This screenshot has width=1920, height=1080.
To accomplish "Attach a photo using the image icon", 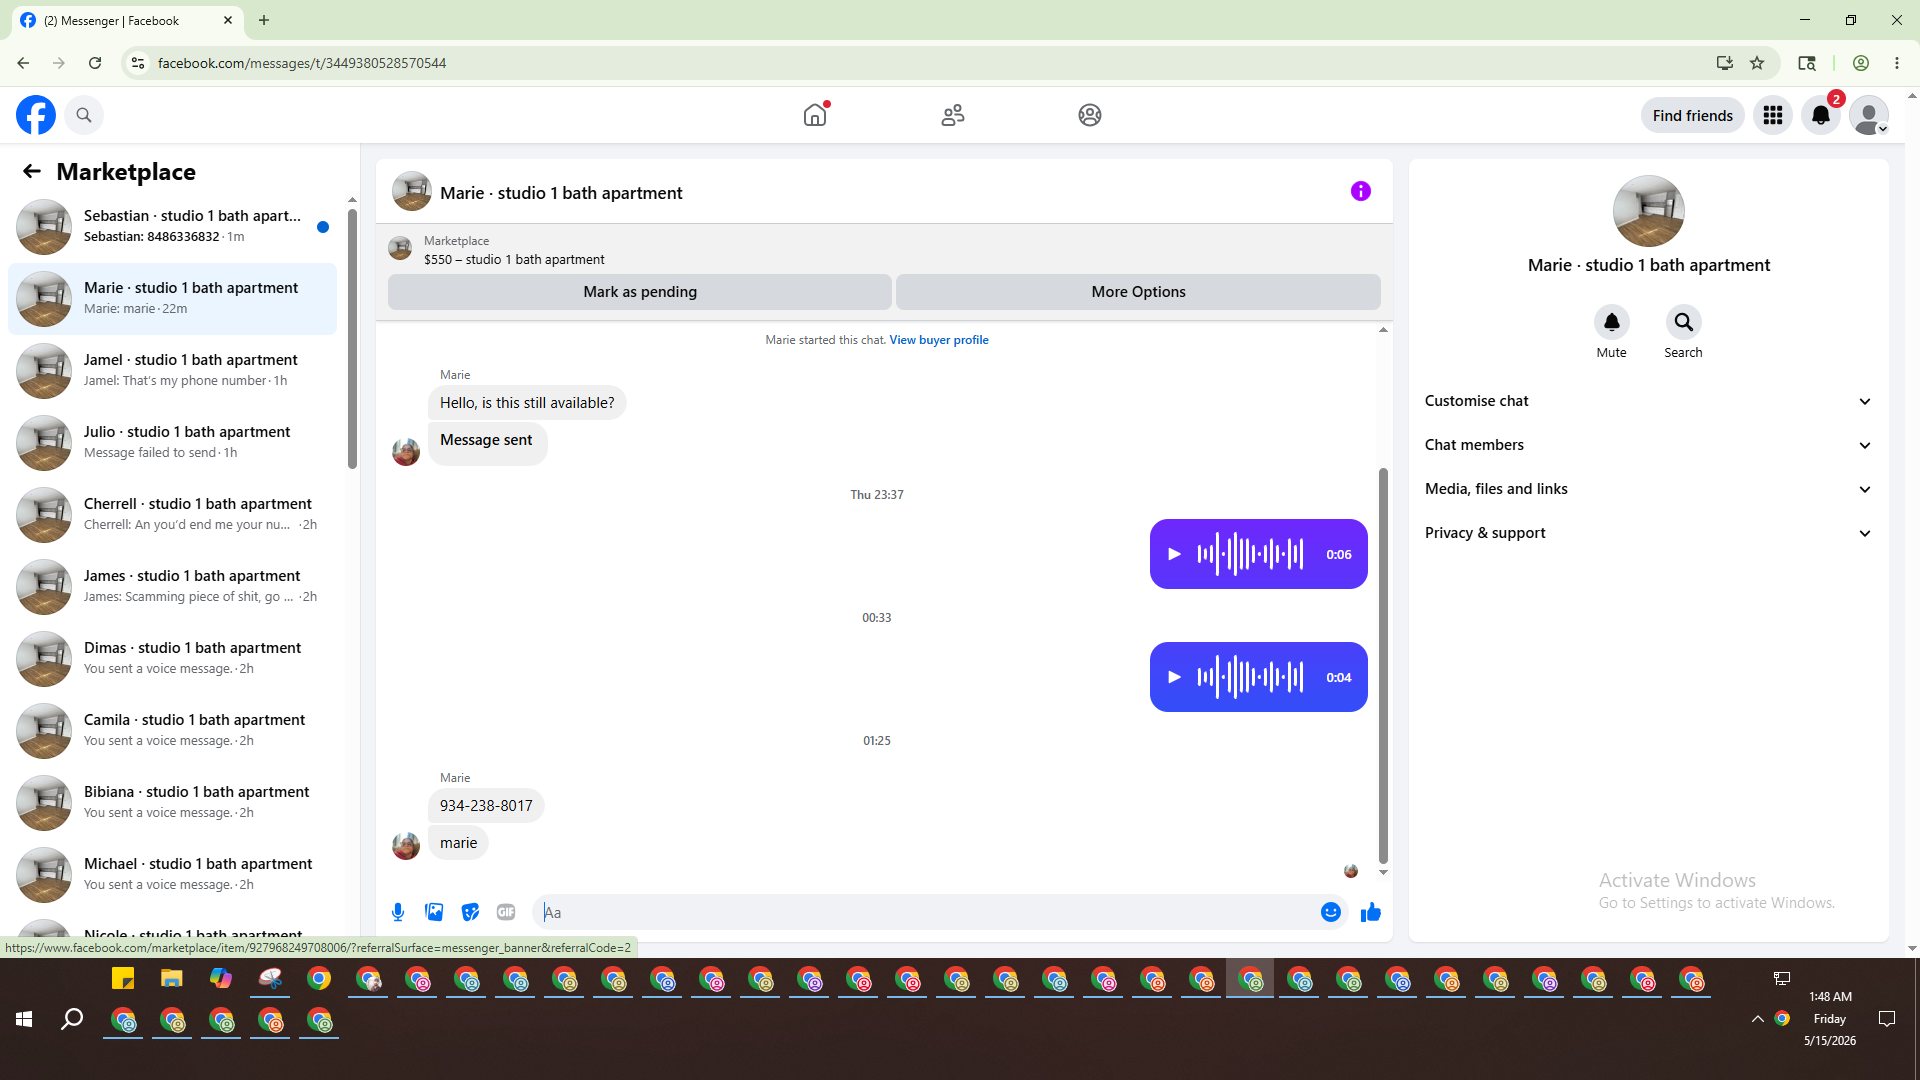I will coord(434,912).
